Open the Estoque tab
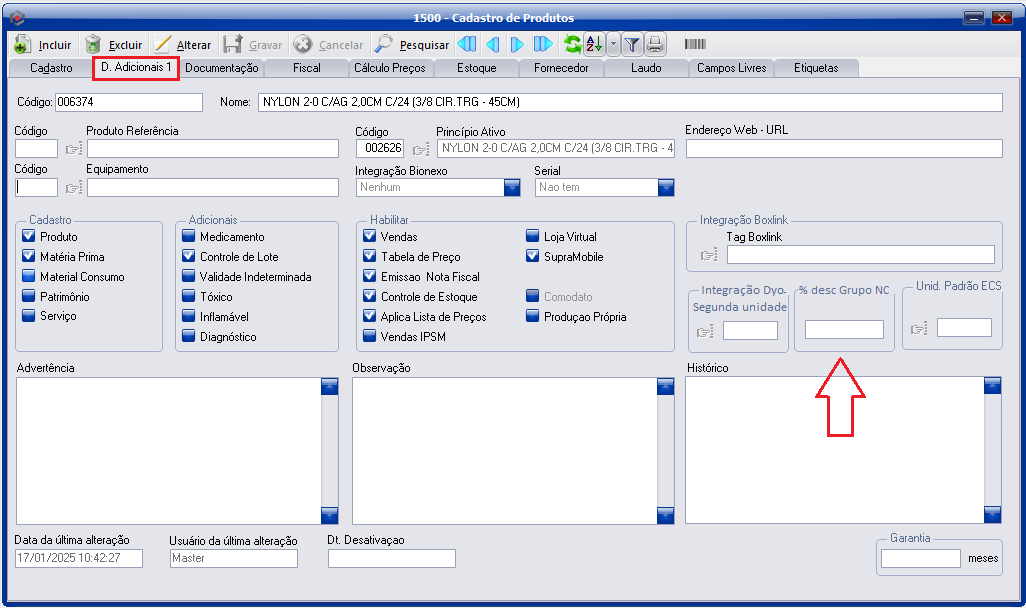 [477, 68]
